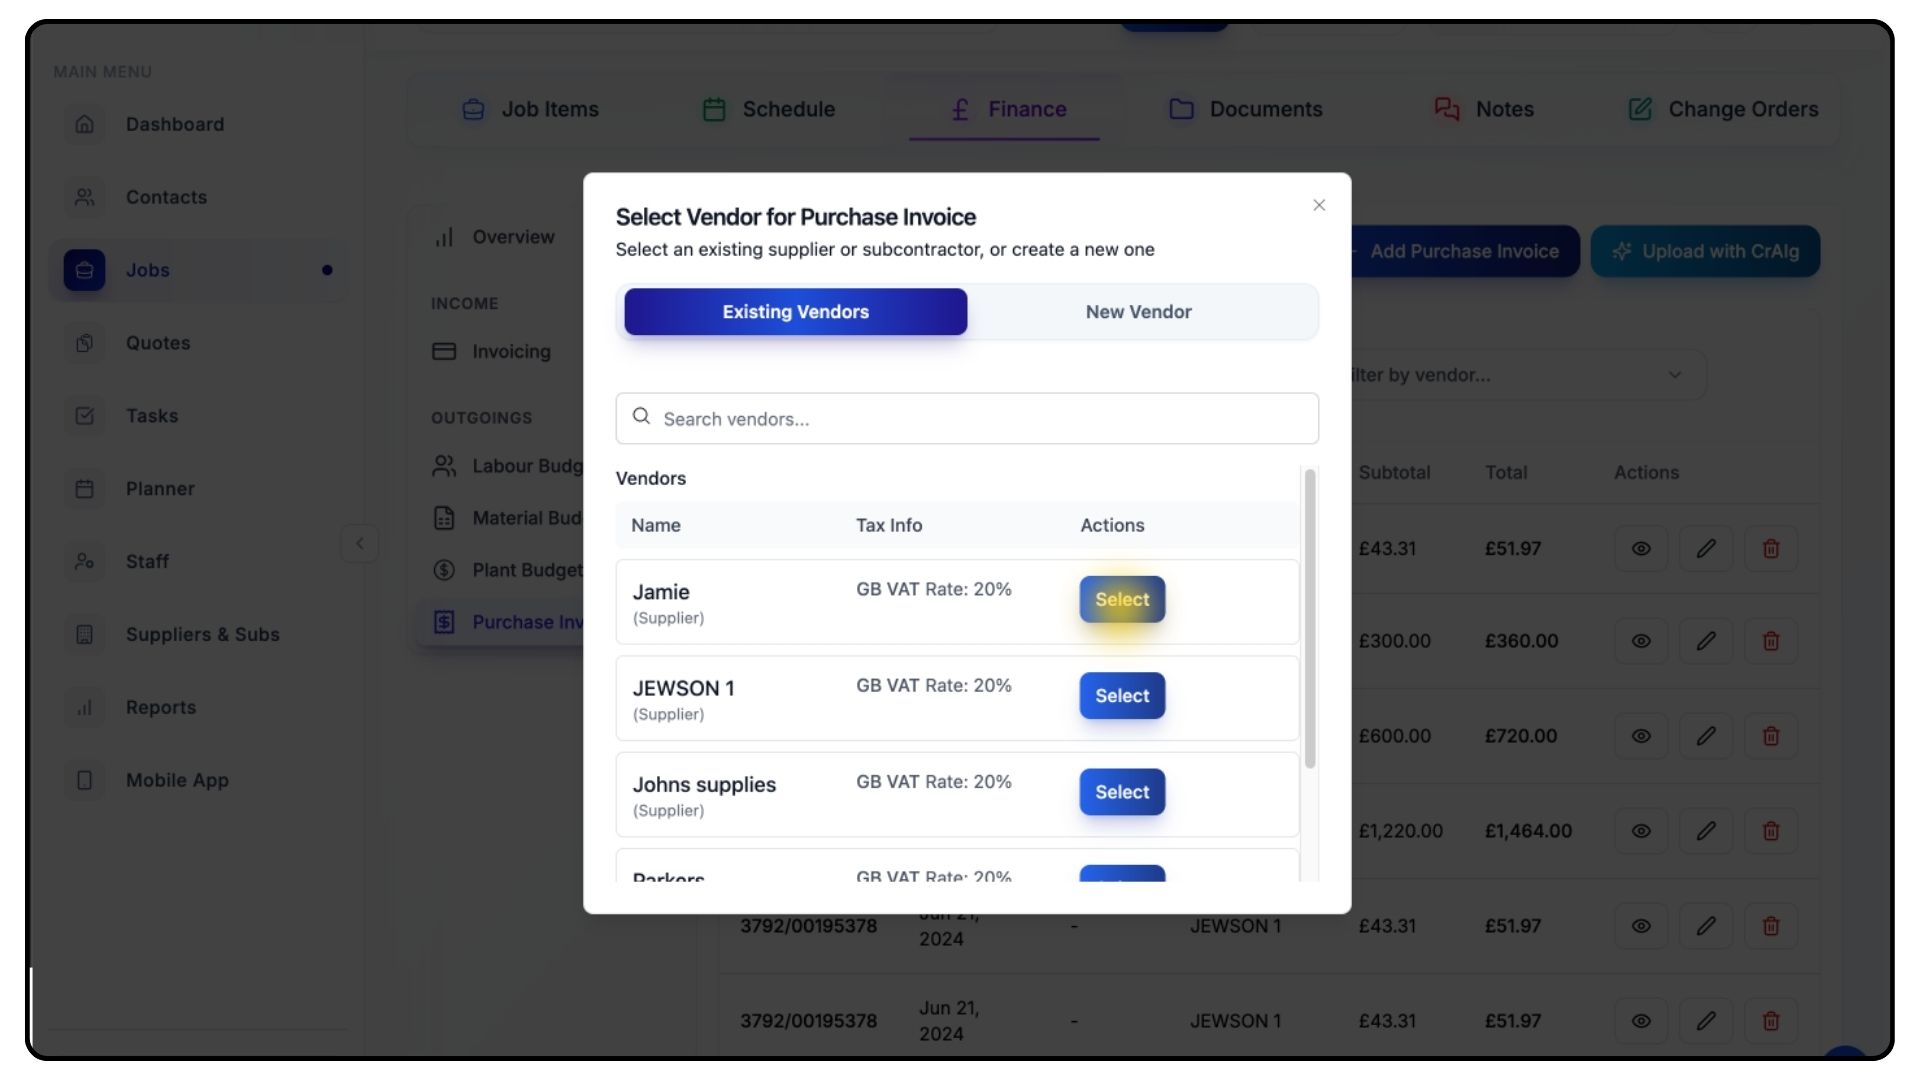This screenshot has width=1920, height=1080.
Task: Collapse the sidebar with the chevron arrow
Action: (x=360, y=544)
